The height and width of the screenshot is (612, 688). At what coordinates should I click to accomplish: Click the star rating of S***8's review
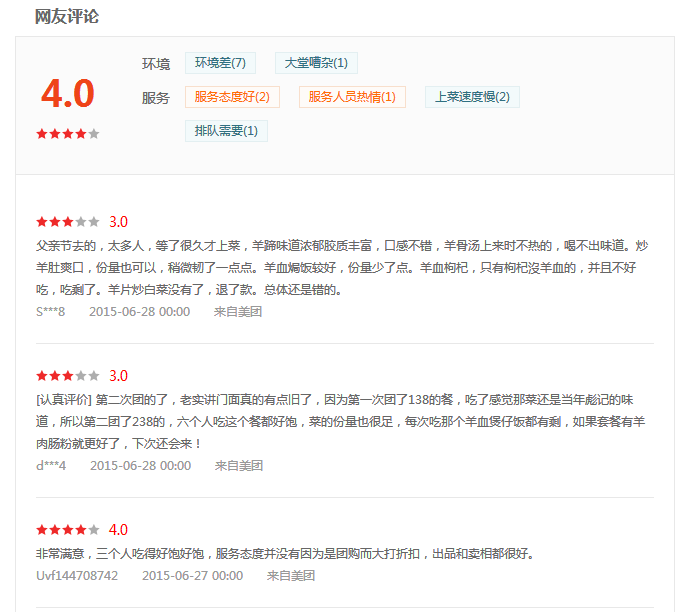tap(68, 222)
